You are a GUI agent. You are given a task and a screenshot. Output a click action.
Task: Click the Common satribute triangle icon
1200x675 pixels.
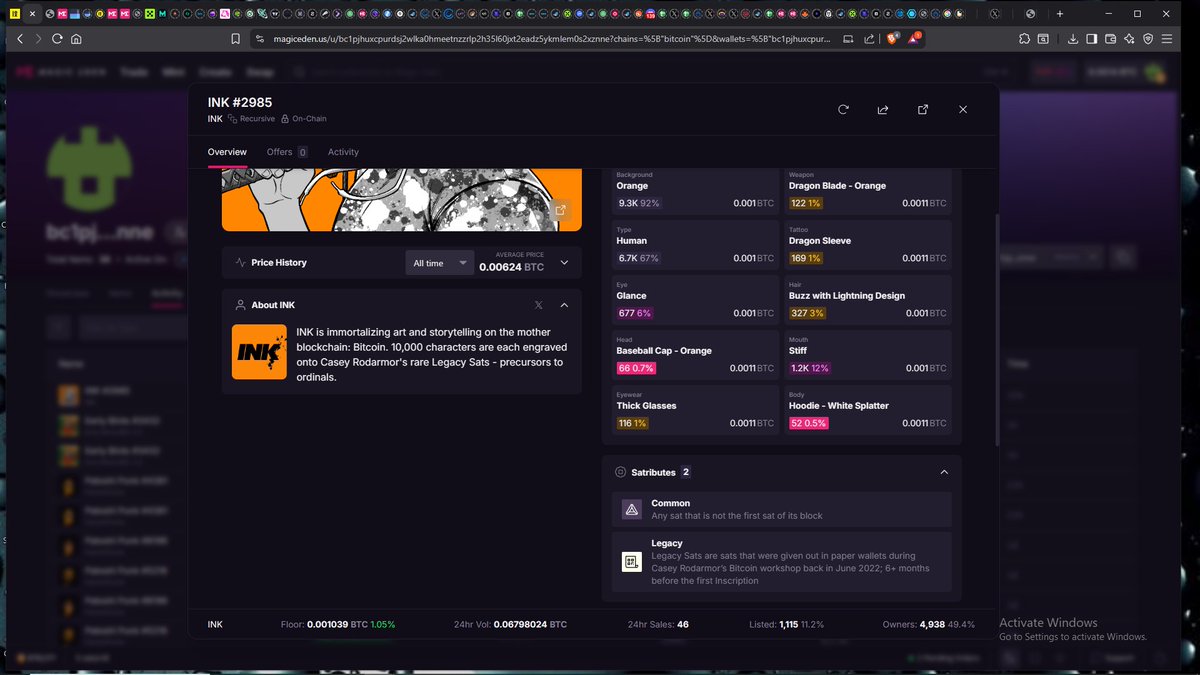point(632,509)
